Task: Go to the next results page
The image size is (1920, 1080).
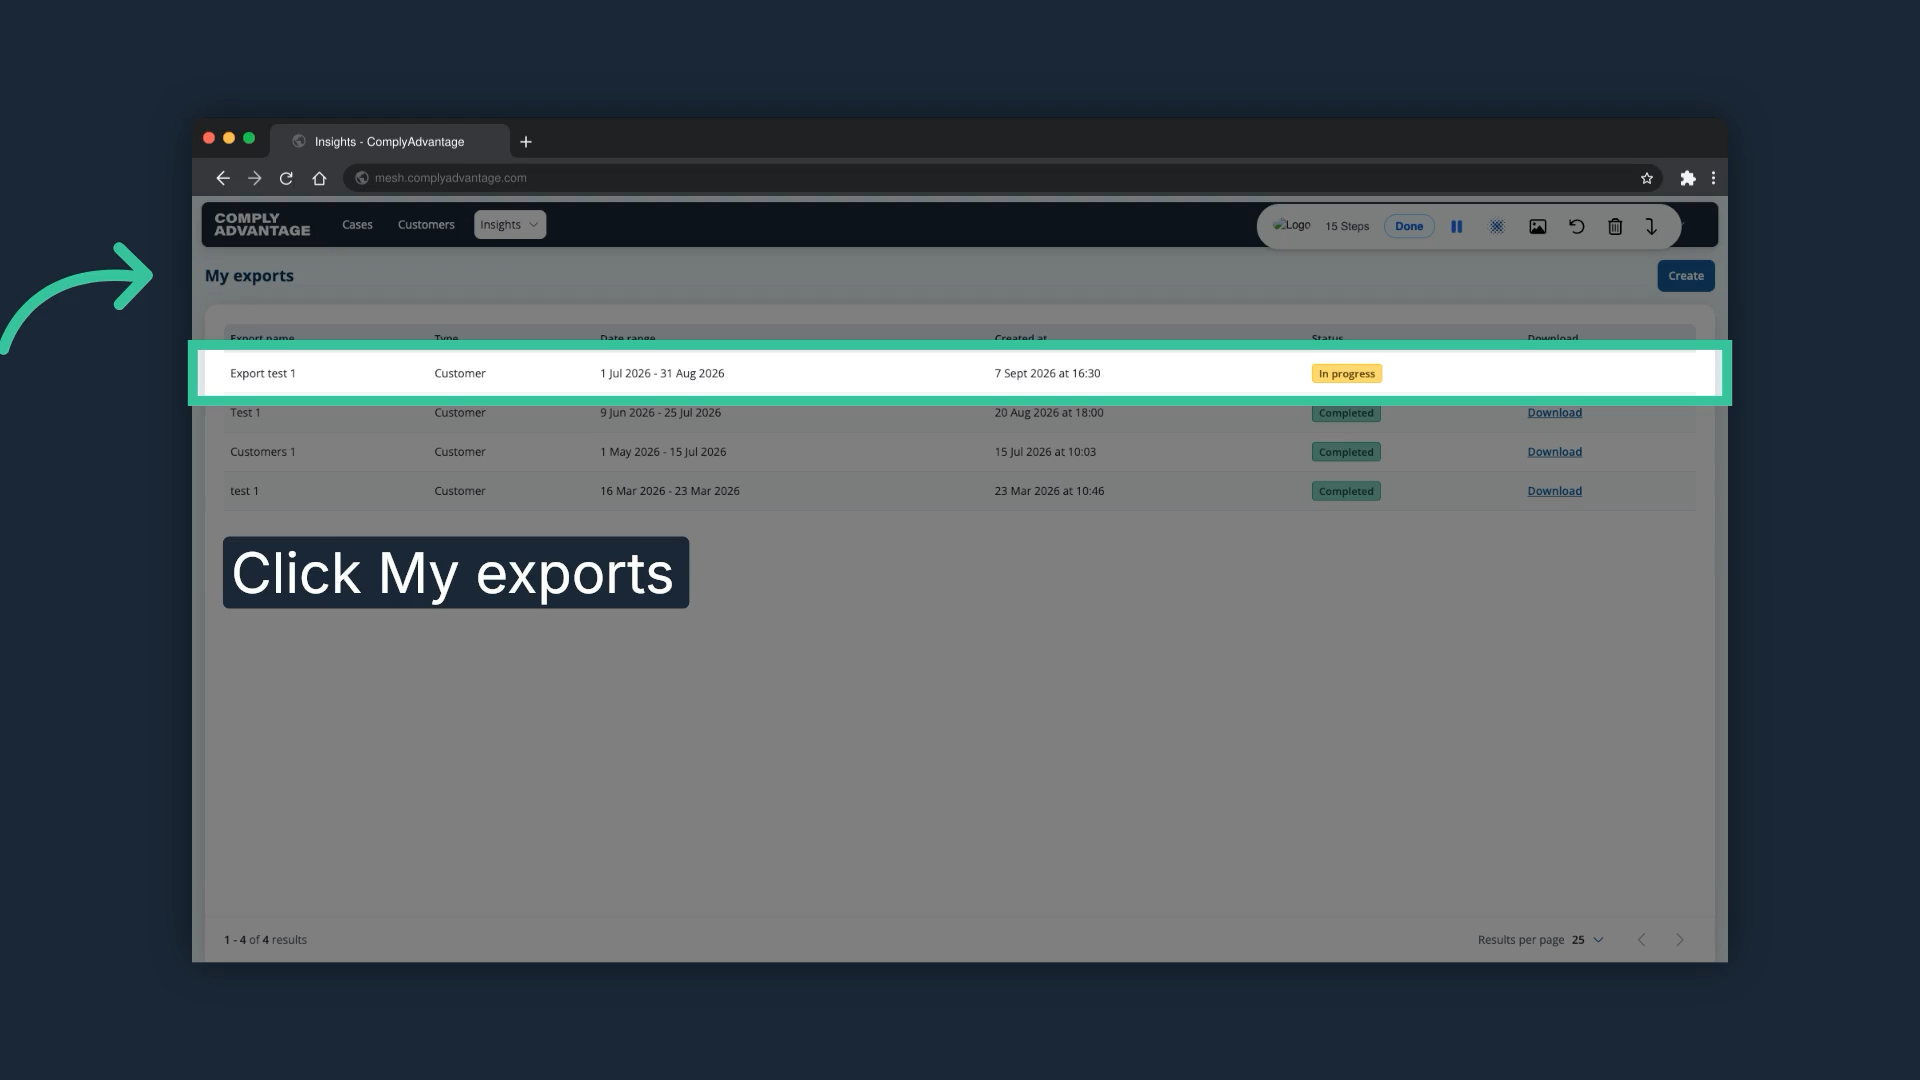Action: click(1680, 940)
